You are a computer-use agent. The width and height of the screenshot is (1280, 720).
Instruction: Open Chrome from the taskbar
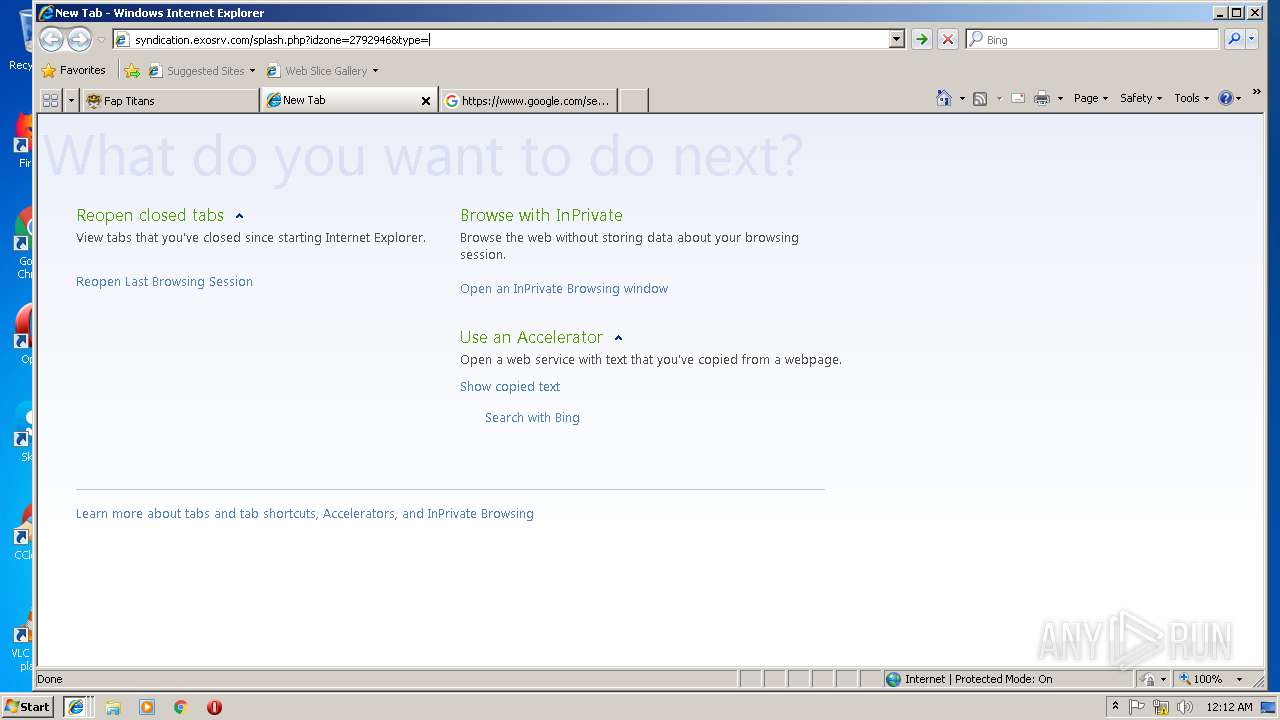181,707
